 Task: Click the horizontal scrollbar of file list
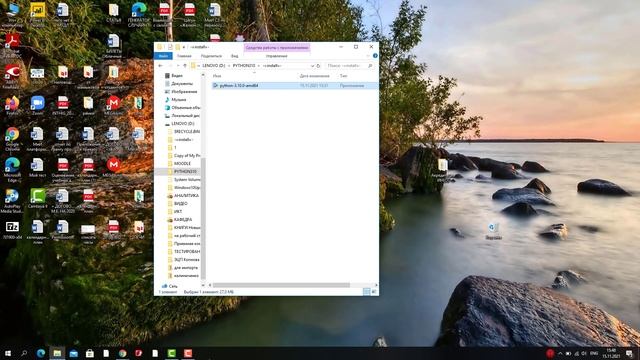(281, 285)
